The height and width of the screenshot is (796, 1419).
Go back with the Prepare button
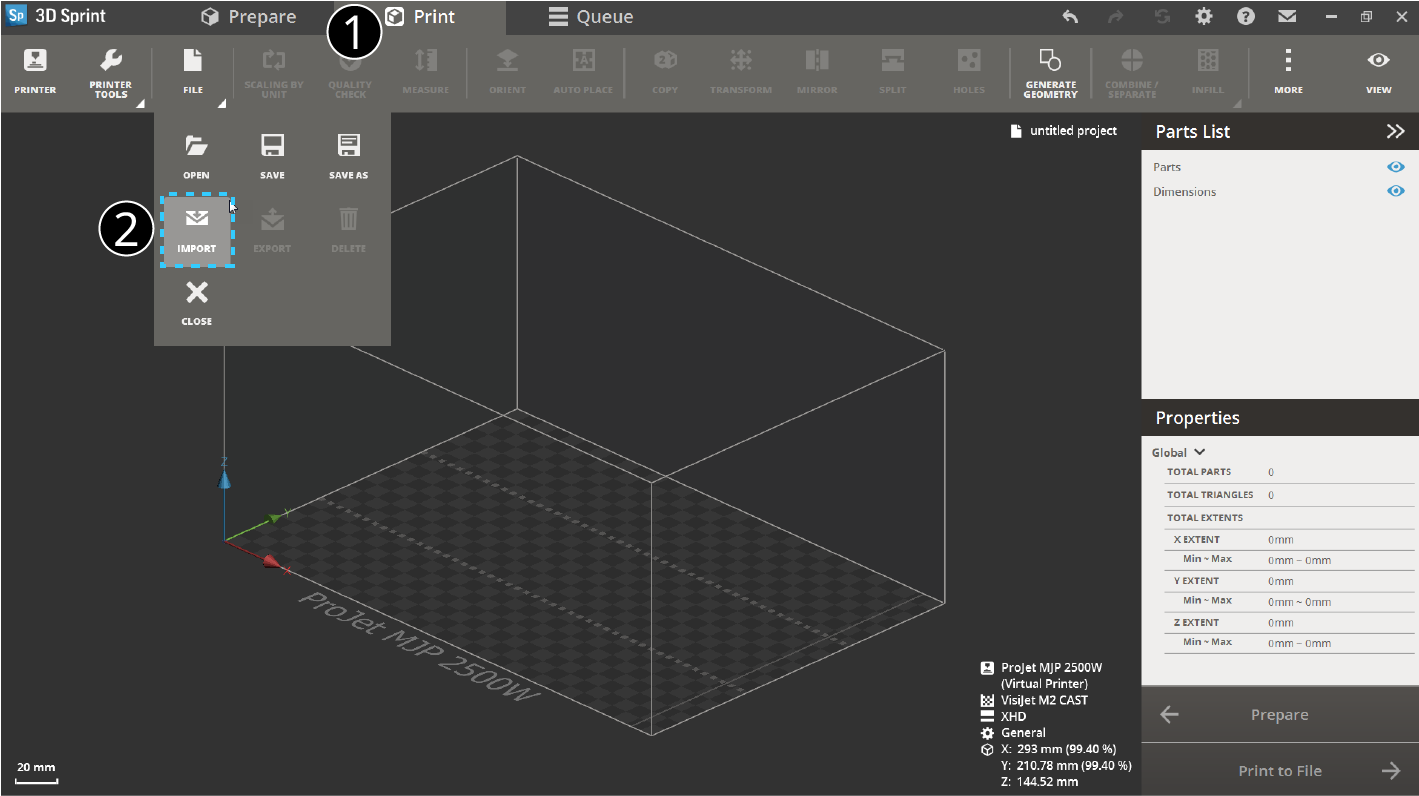(x=1280, y=714)
